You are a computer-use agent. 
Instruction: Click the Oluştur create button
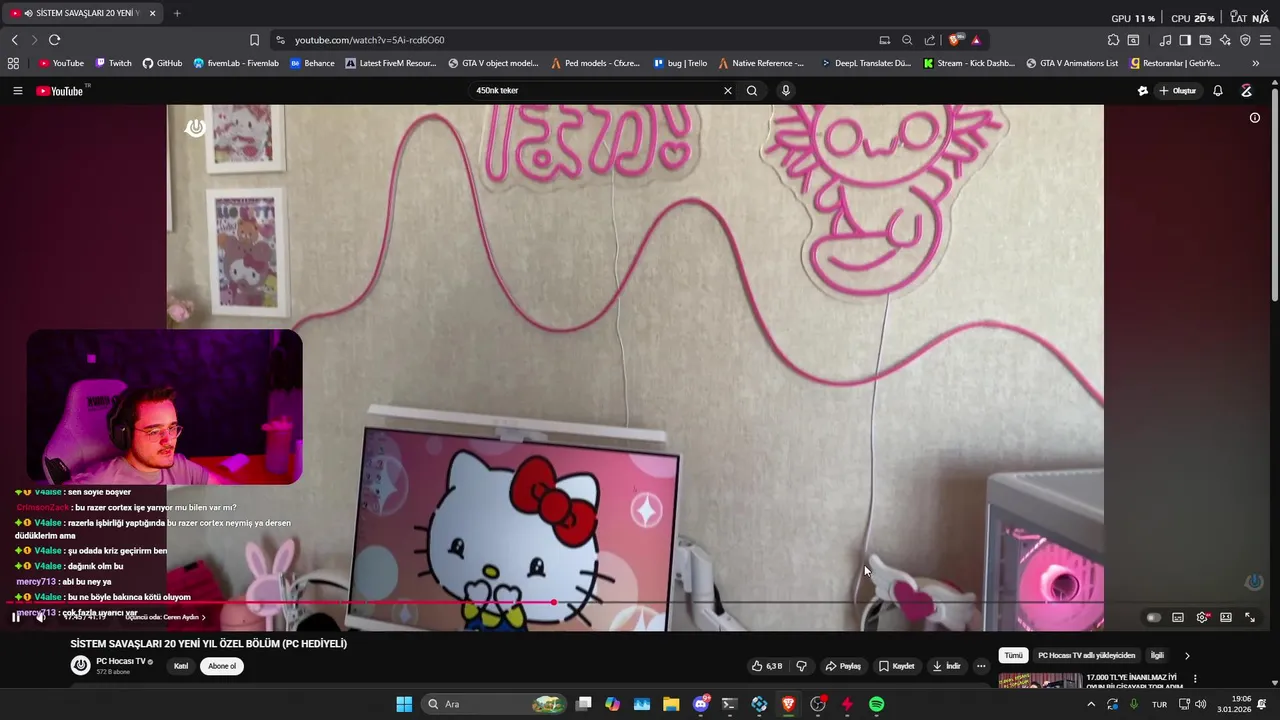[x=1177, y=91]
